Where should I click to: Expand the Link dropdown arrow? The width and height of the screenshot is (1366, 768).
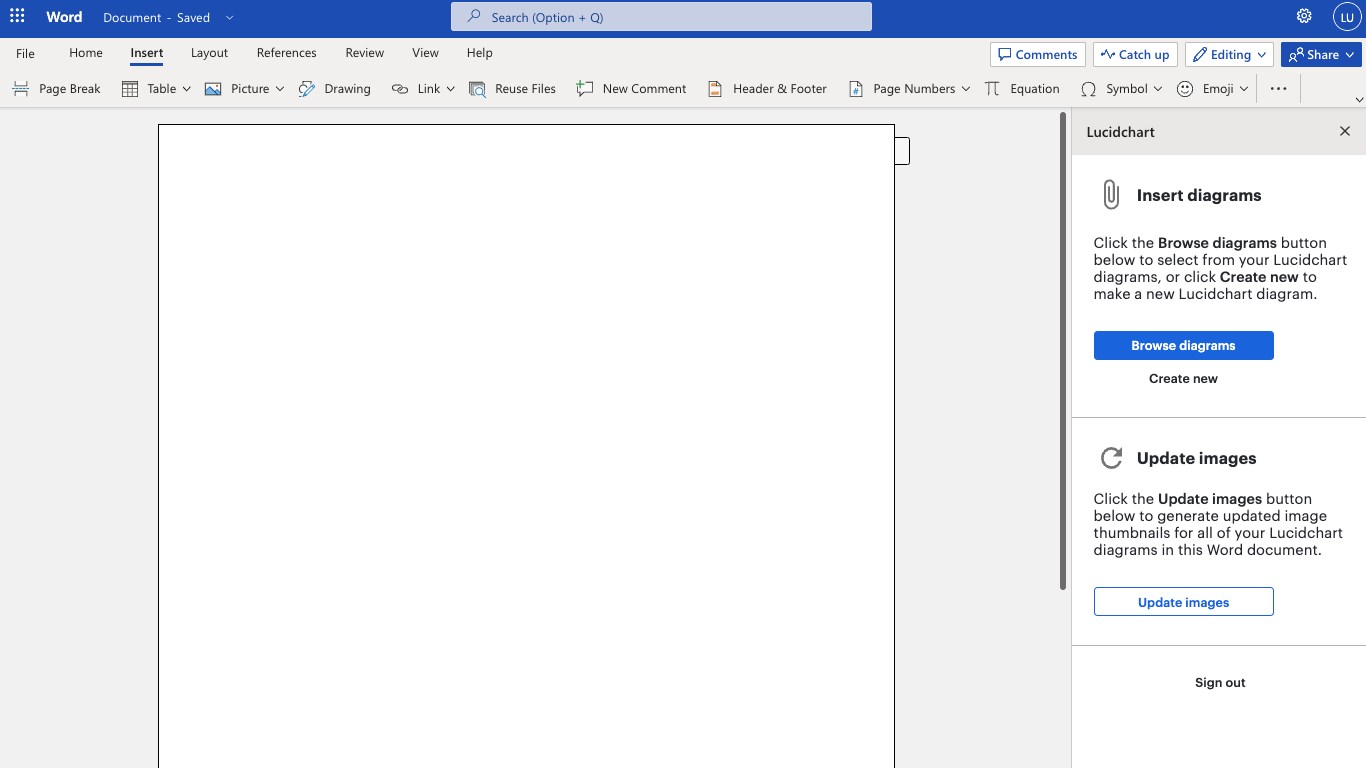click(x=450, y=89)
